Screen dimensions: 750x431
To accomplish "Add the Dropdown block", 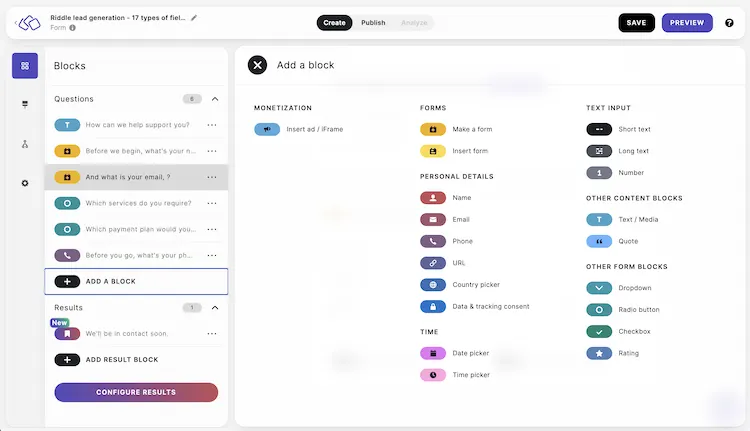I will tap(619, 288).
